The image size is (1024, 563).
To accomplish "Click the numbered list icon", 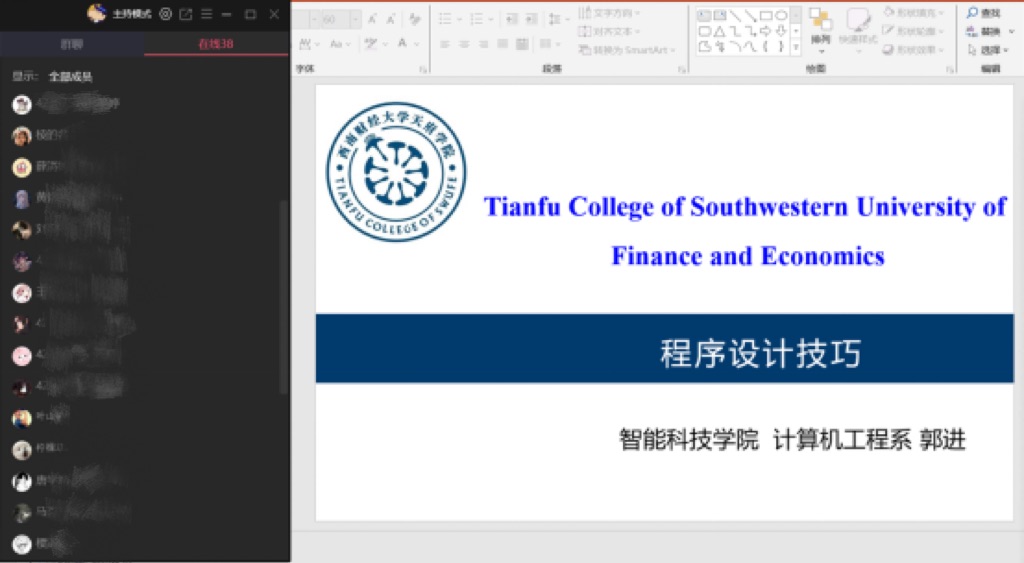I will 476,19.
